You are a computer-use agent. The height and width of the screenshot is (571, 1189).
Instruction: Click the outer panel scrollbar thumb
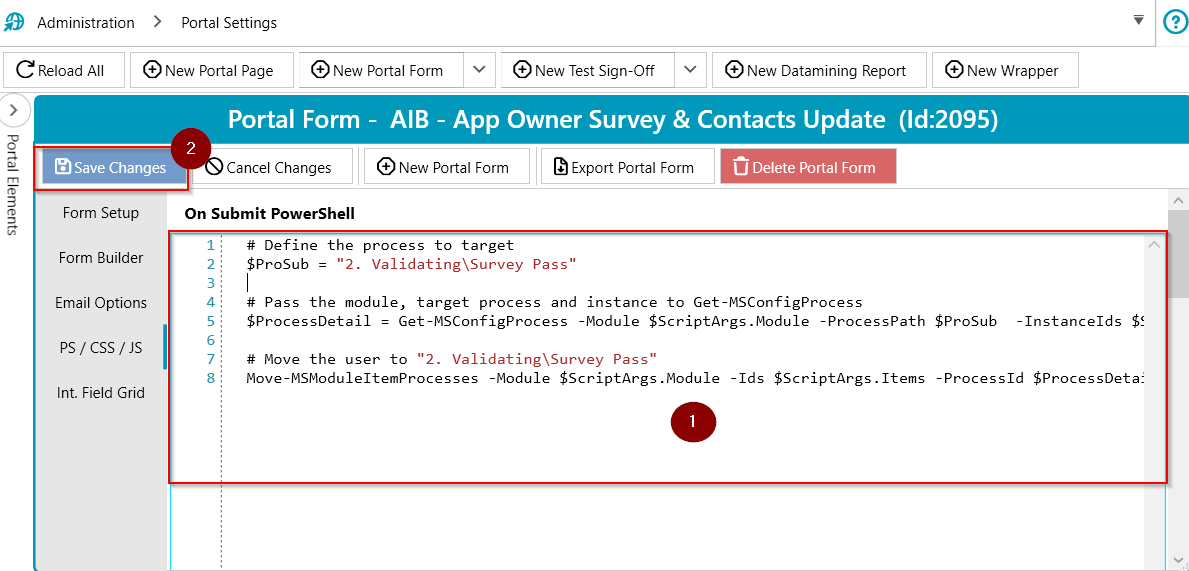click(x=1178, y=253)
